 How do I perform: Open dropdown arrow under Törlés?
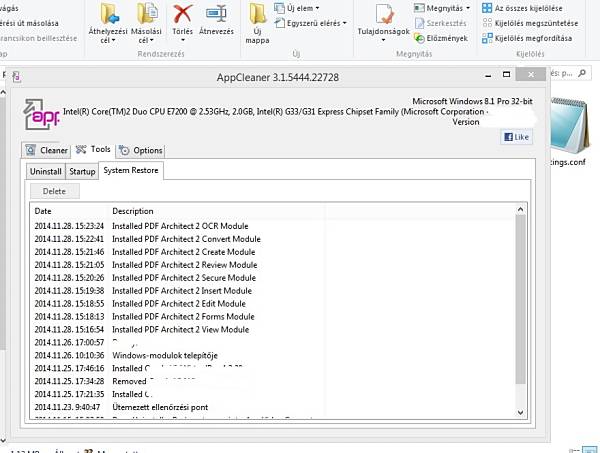[183, 40]
